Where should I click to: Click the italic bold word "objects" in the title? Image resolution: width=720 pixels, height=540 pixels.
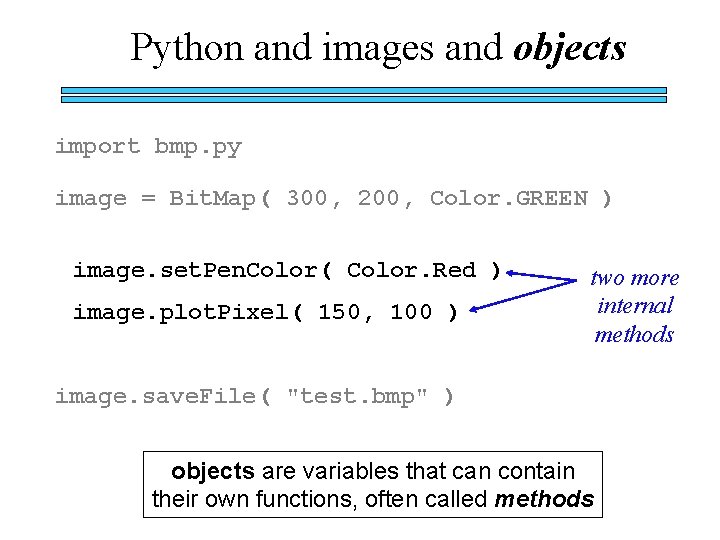point(569,47)
